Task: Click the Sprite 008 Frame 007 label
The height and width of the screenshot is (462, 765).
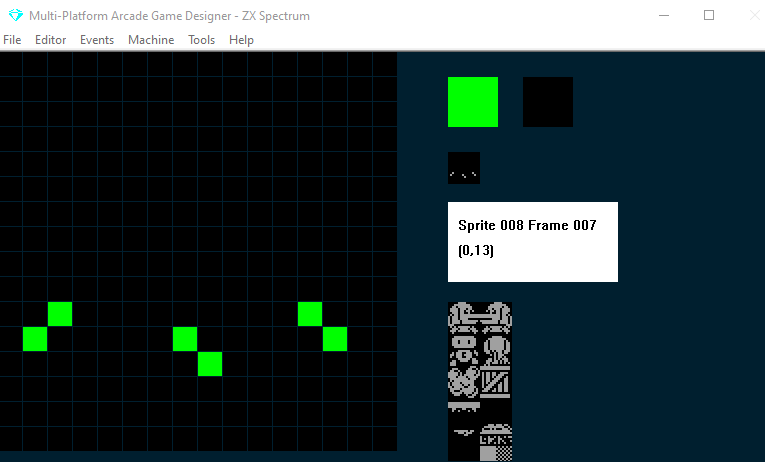Action: [x=527, y=225]
